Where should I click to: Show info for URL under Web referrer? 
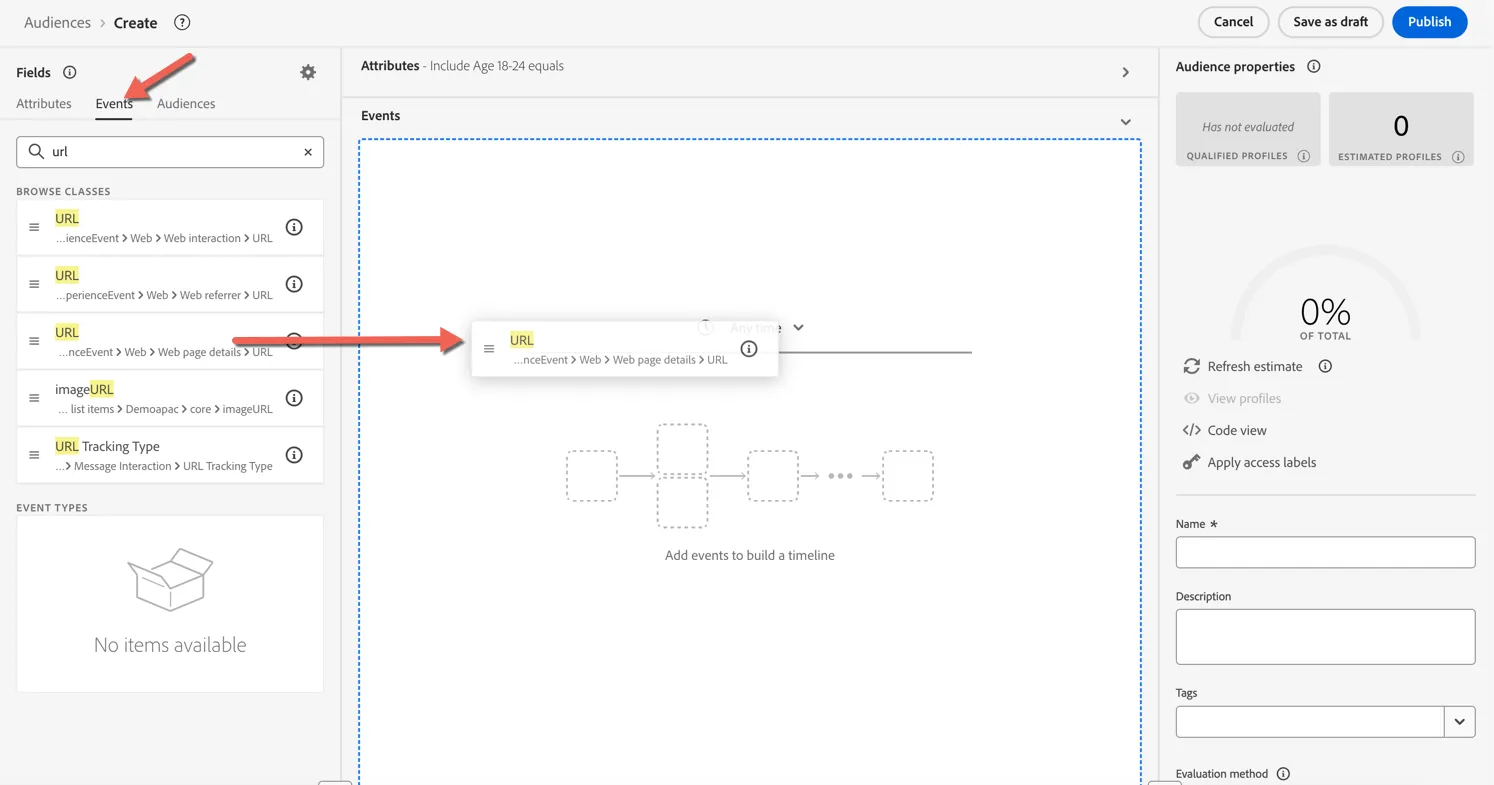coord(294,284)
